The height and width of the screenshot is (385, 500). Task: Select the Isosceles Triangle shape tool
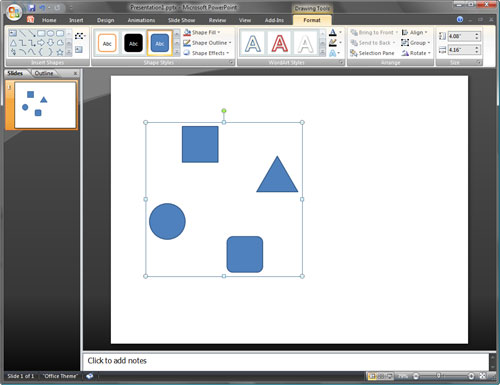13,43
